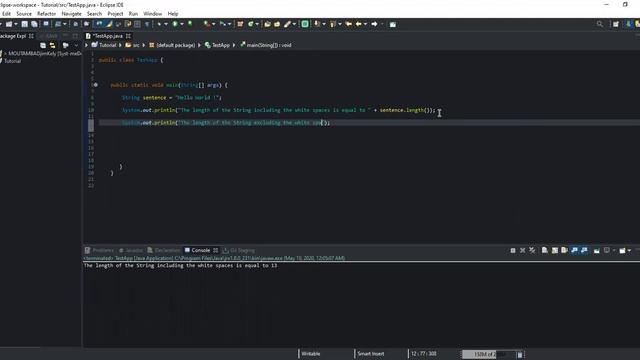Viewport: 640px width, 360px height.
Task: Select the (default package) breadcrumb item
Action: click(172, 45)
